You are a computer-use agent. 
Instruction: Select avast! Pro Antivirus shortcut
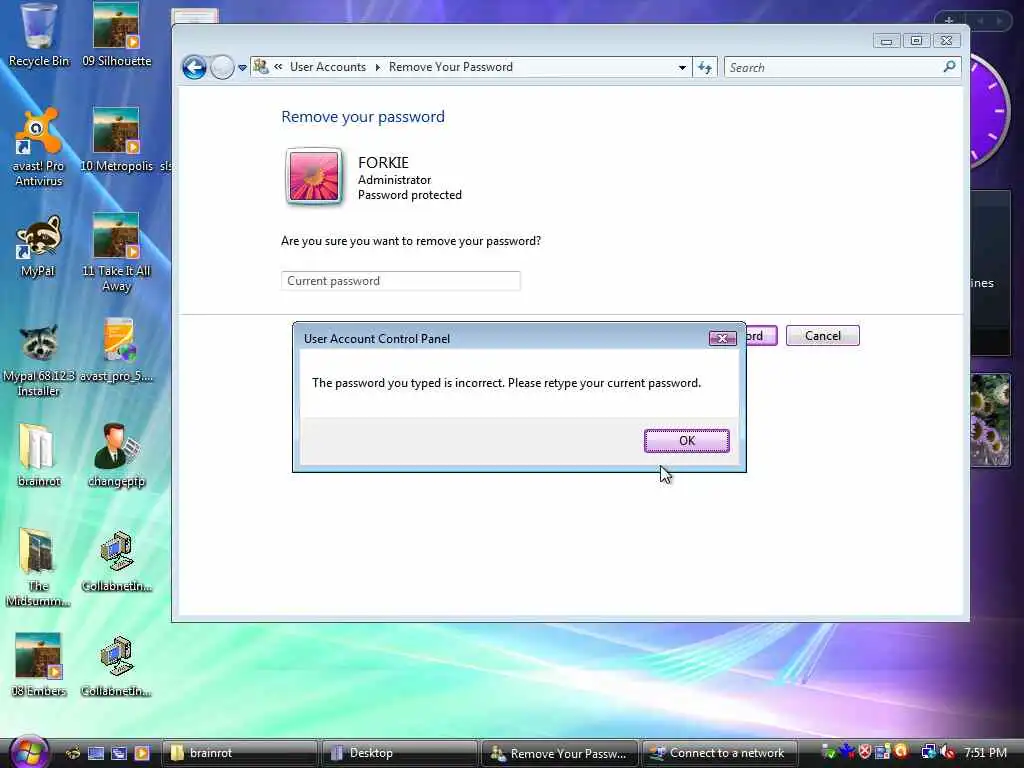click(x=39, y=148)
